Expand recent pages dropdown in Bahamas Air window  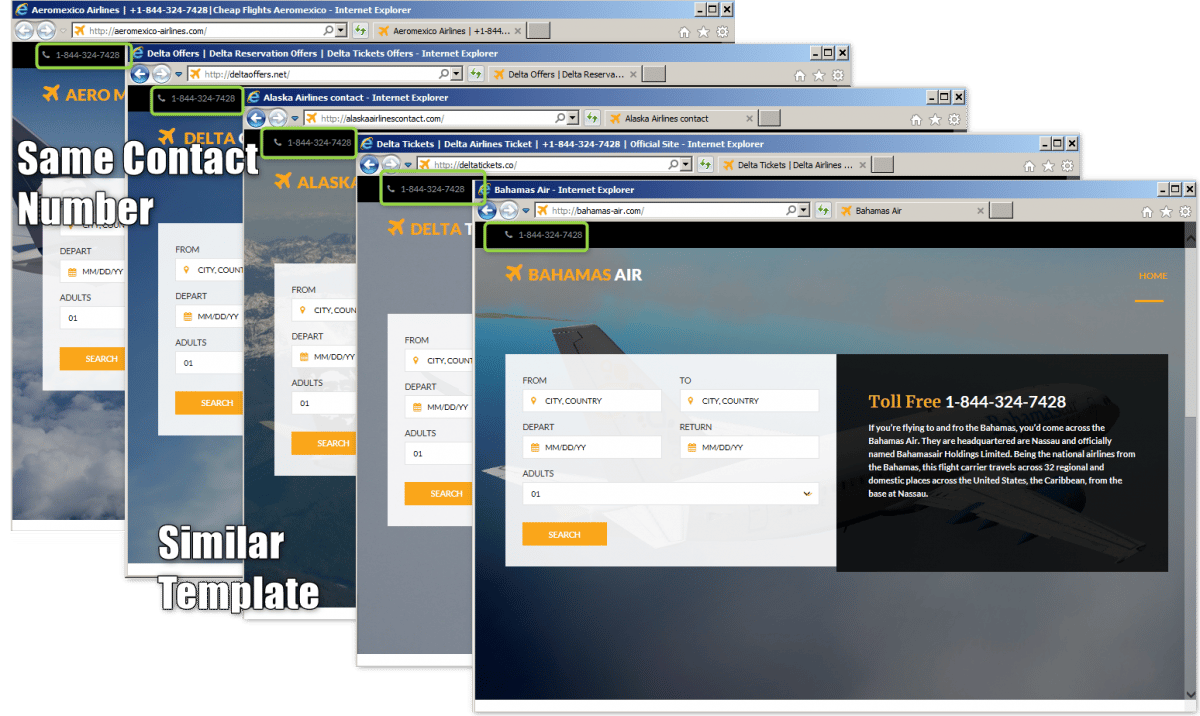(526, 212)
